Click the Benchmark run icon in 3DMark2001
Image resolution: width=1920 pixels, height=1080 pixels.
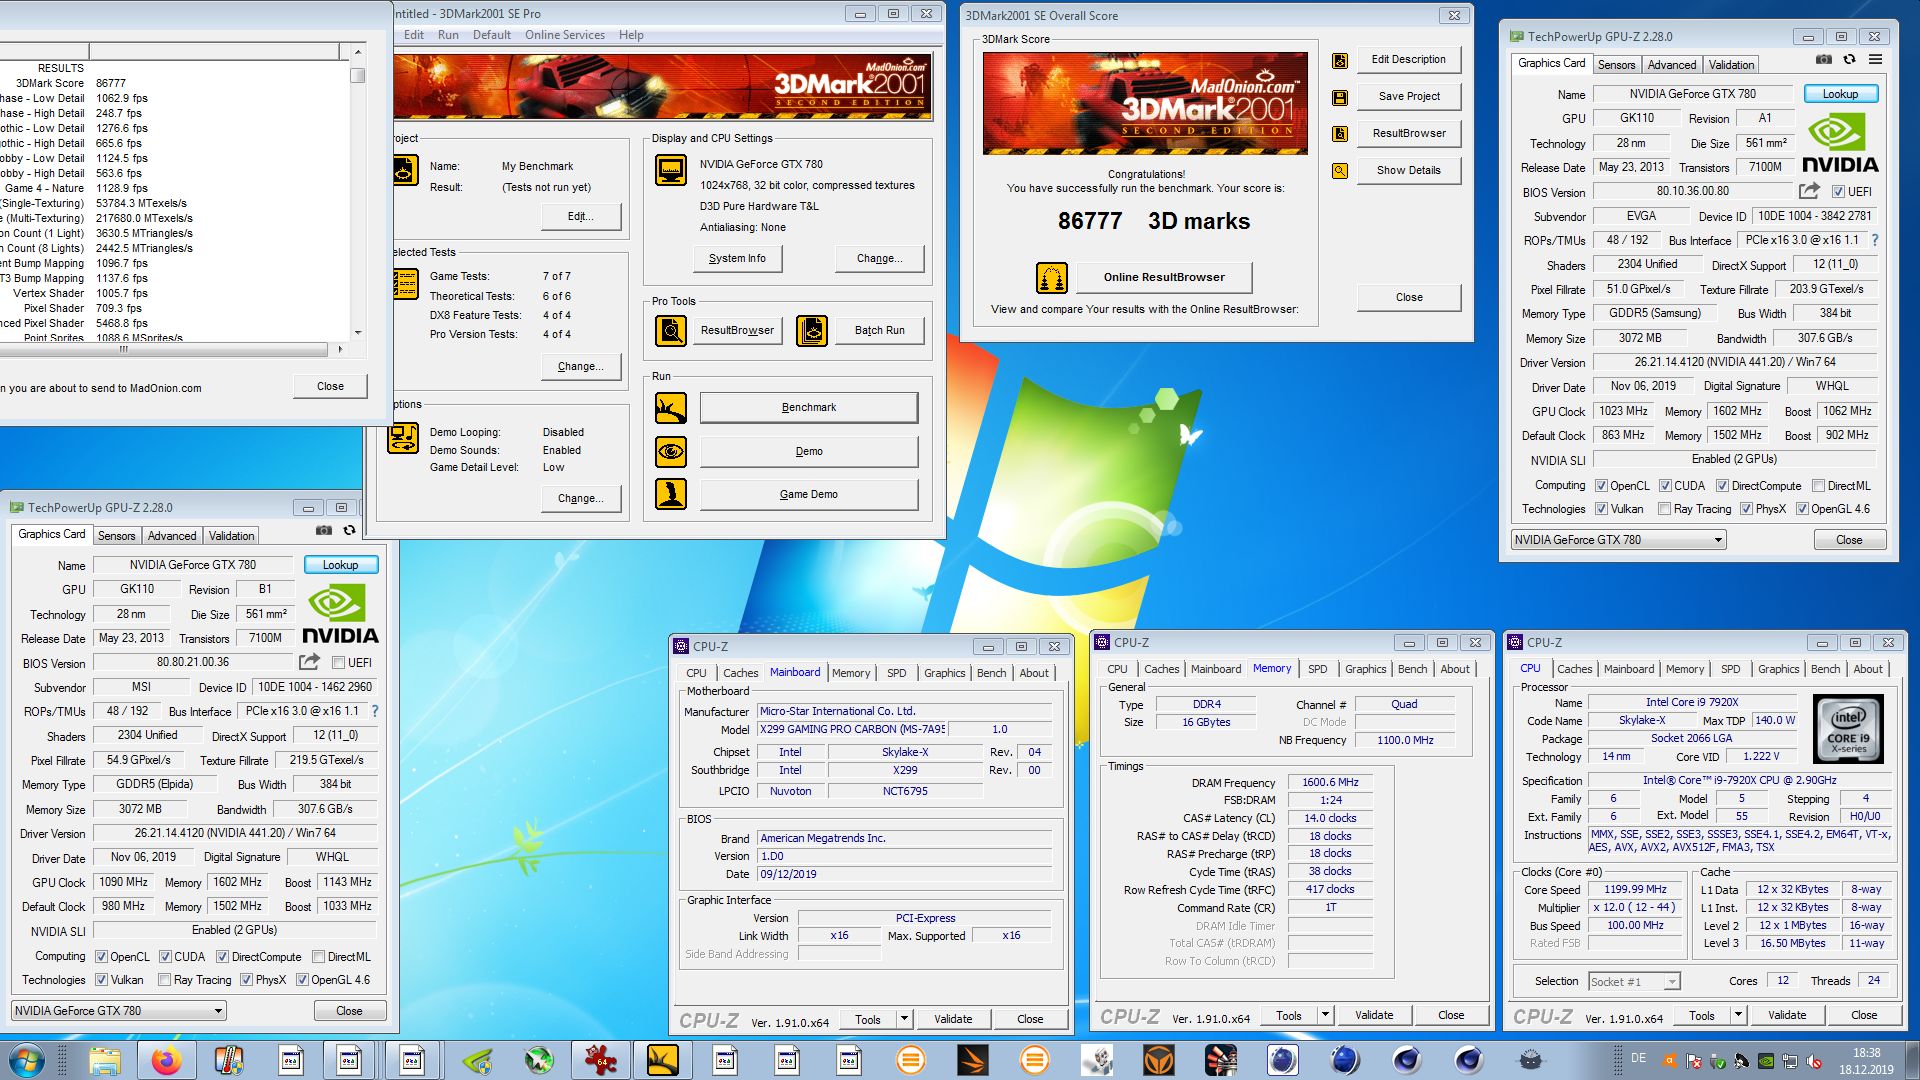click(671, 408)
